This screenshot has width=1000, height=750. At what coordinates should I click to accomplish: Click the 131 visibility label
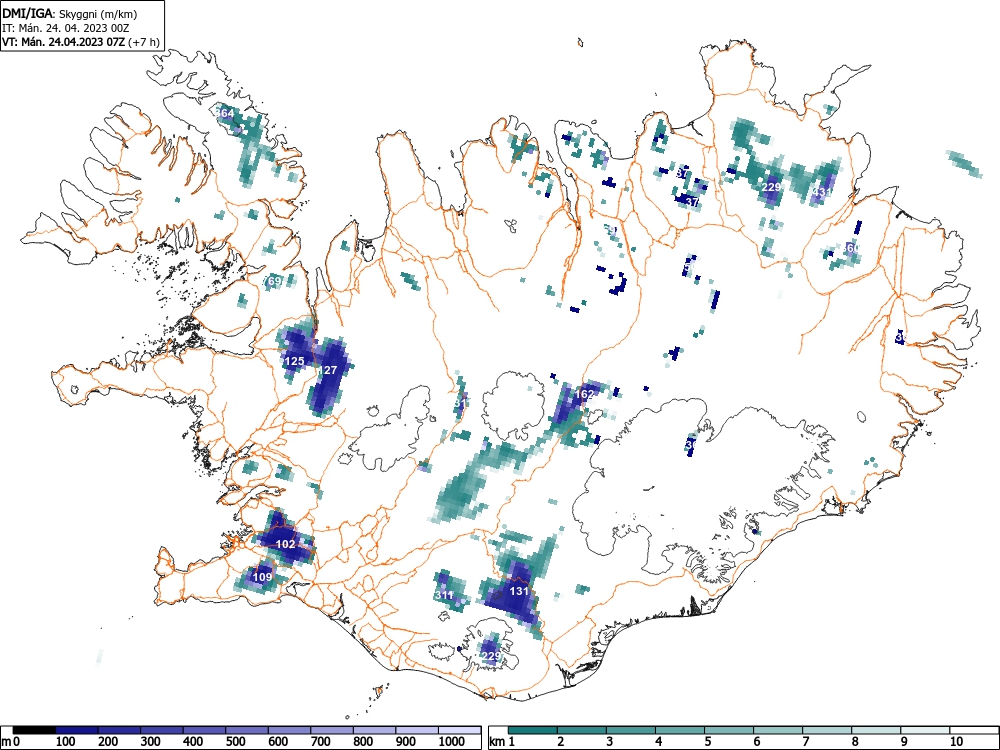tap(519, 591)
